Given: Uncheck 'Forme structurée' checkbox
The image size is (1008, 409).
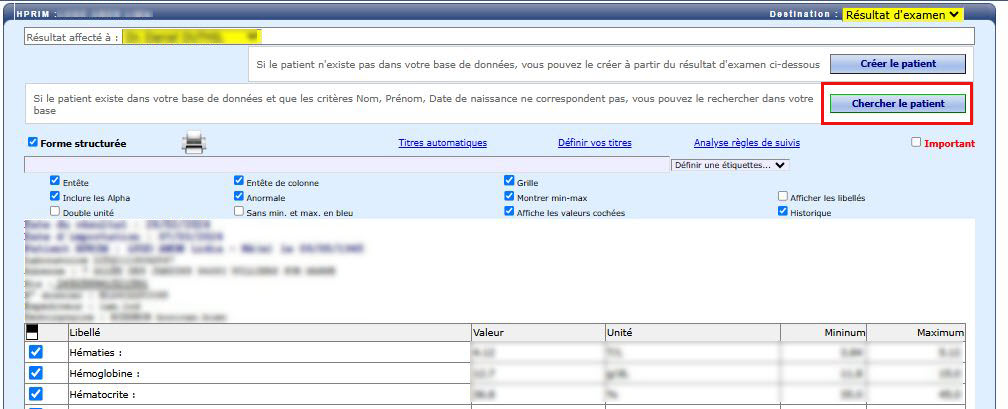Looking at the screenshot, I should tap(33, 143).
